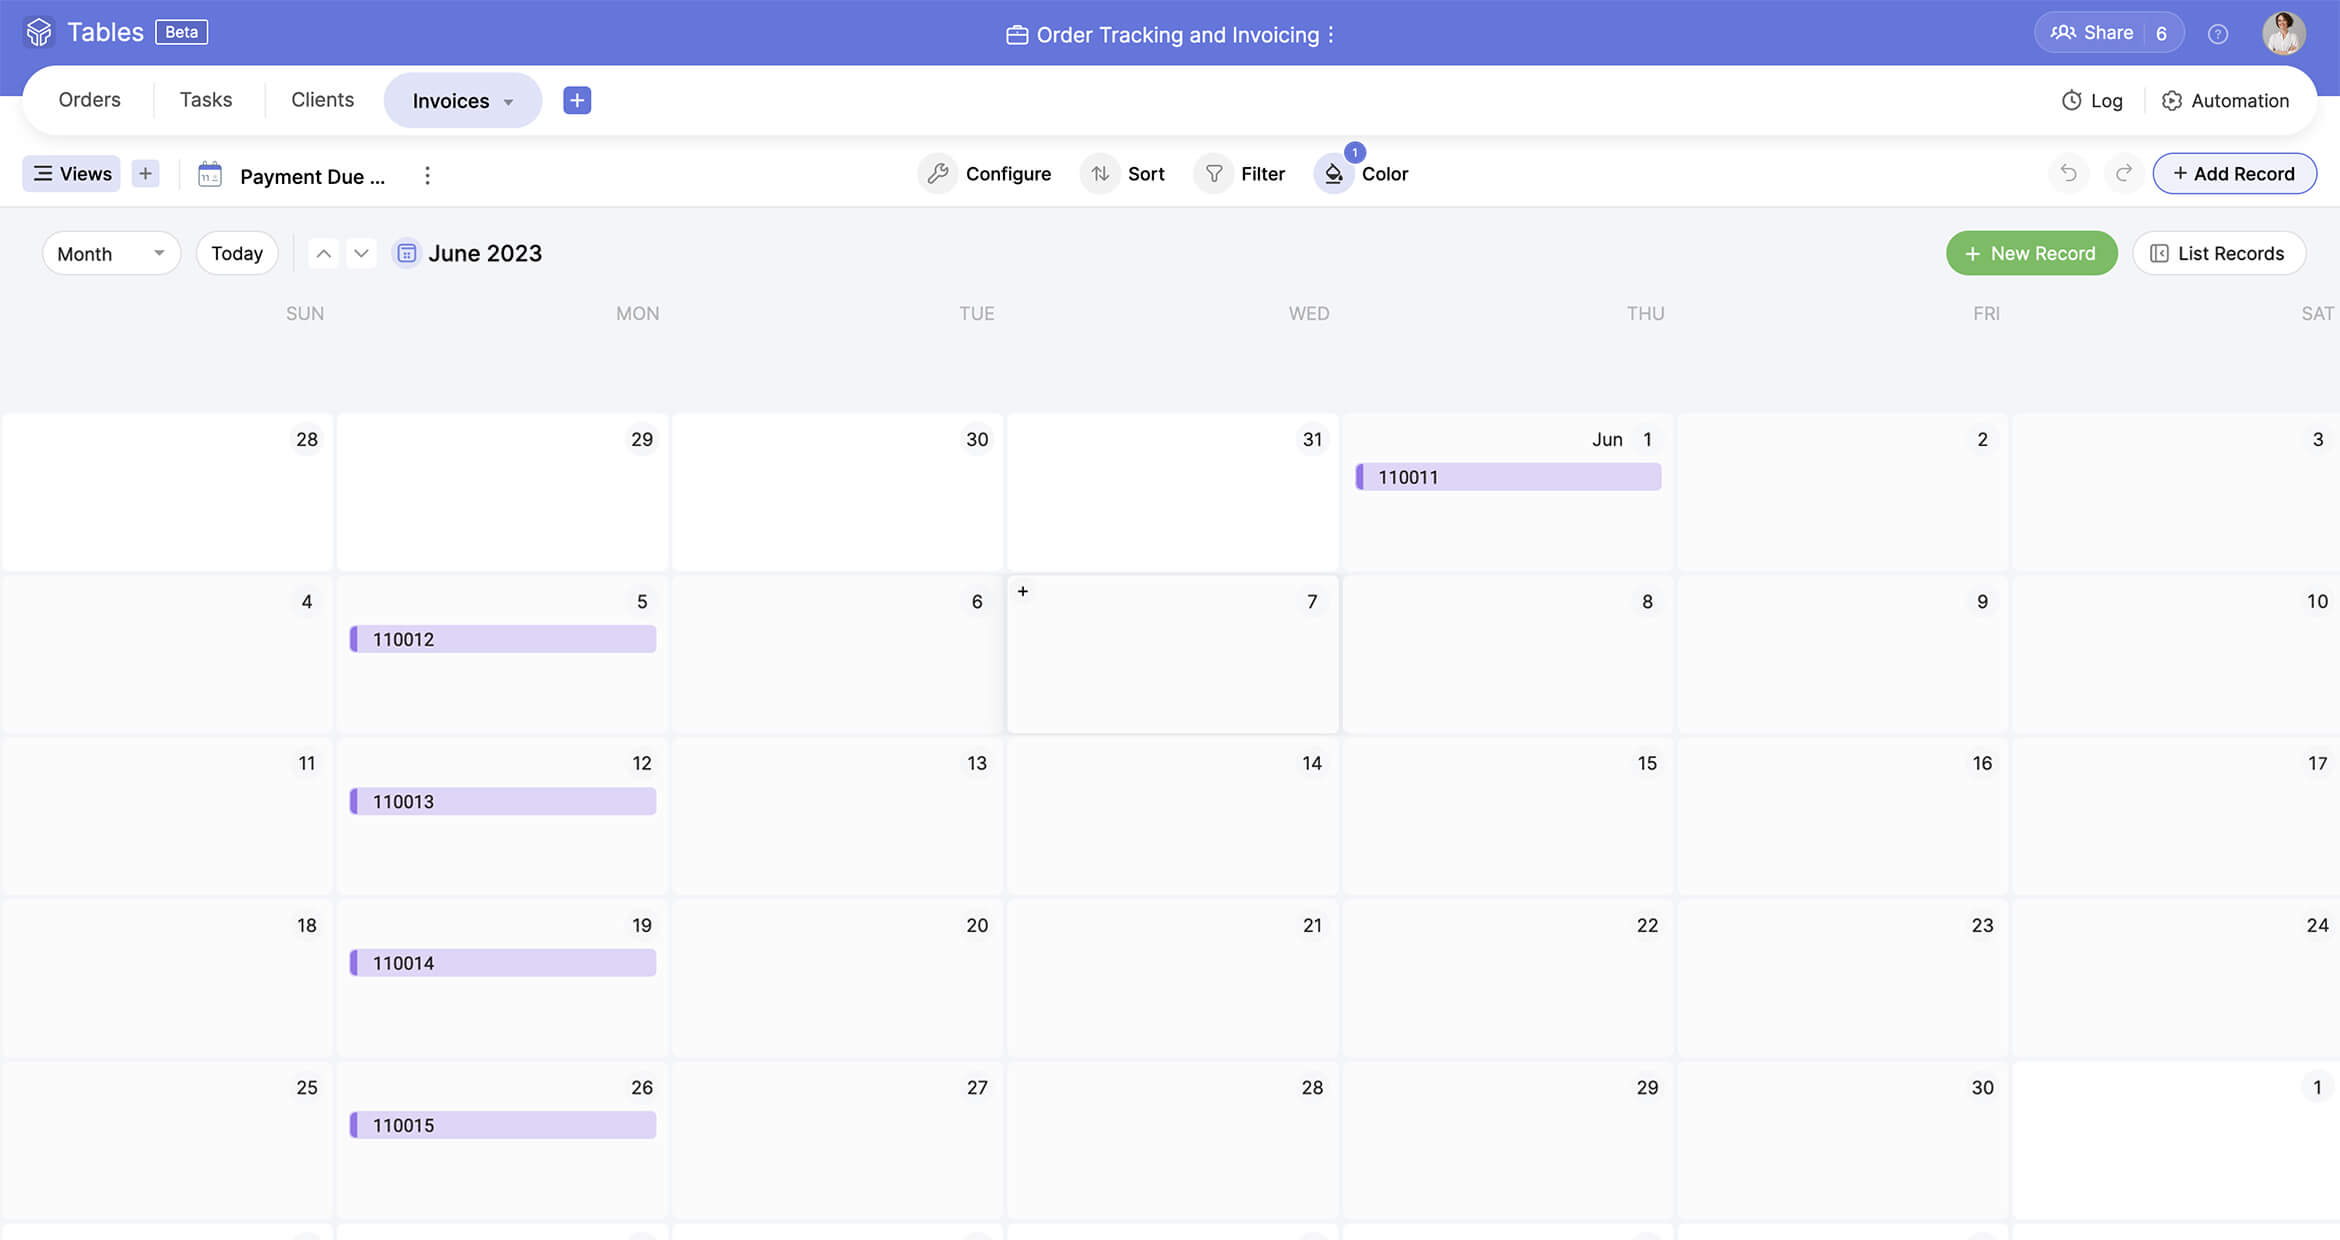Open invoice 110013 purple record bar
The image size is (2340, 1240).
click(x=503, y=802)
